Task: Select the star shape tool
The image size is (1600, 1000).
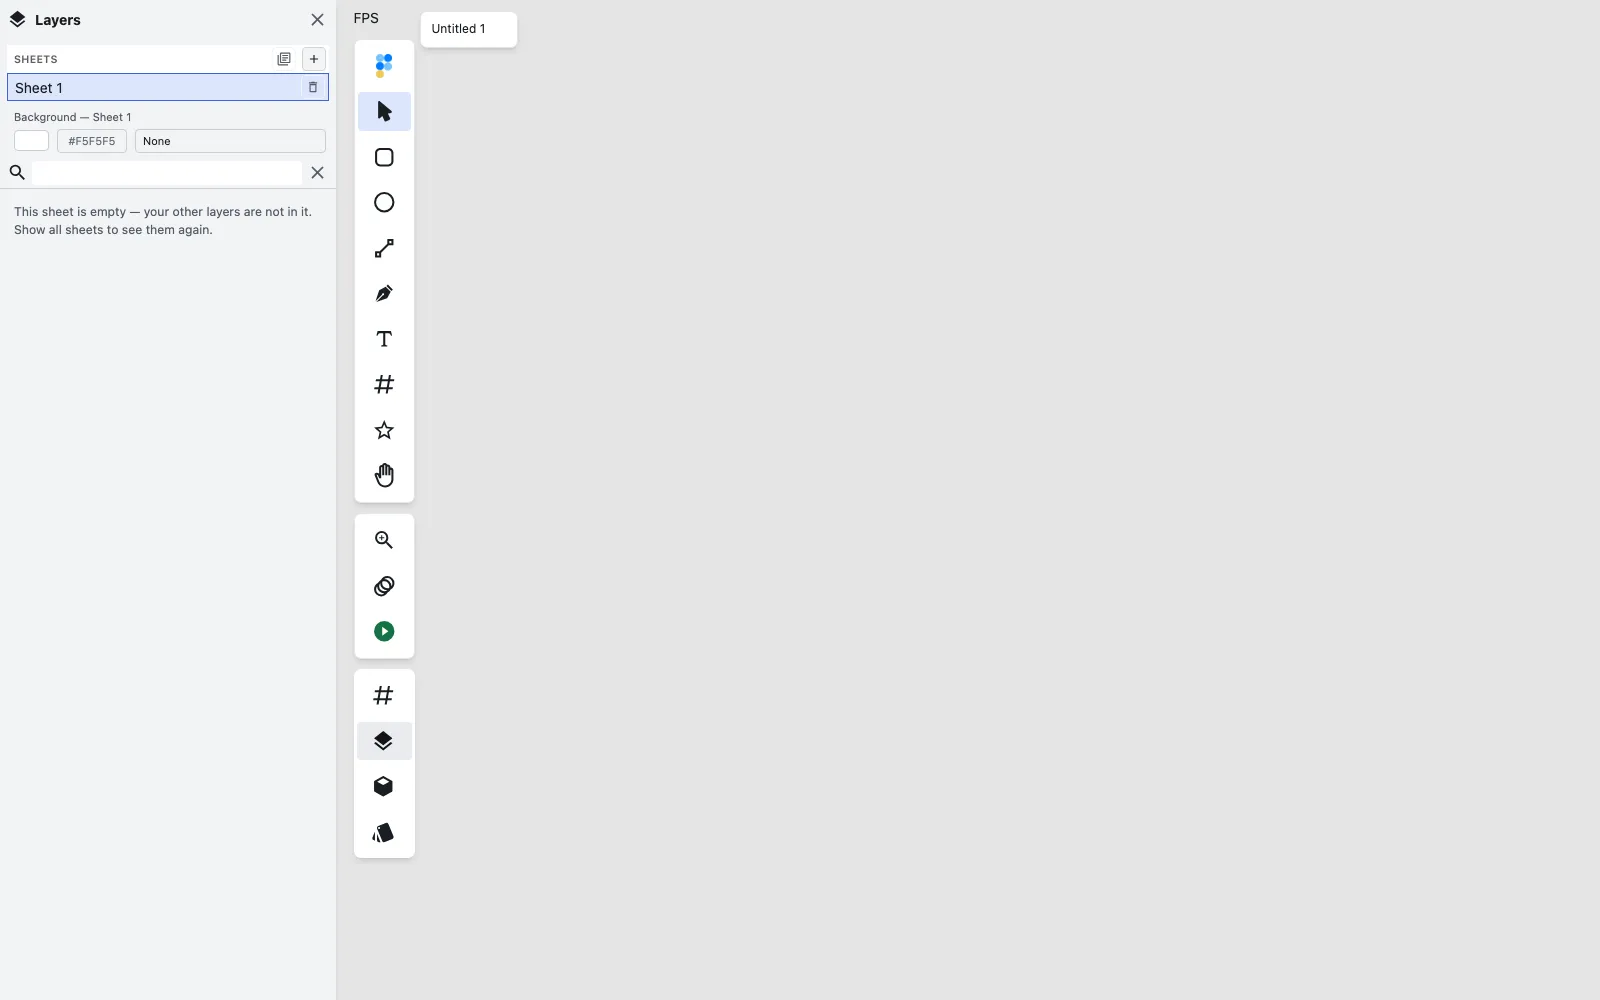Action: 384,430
